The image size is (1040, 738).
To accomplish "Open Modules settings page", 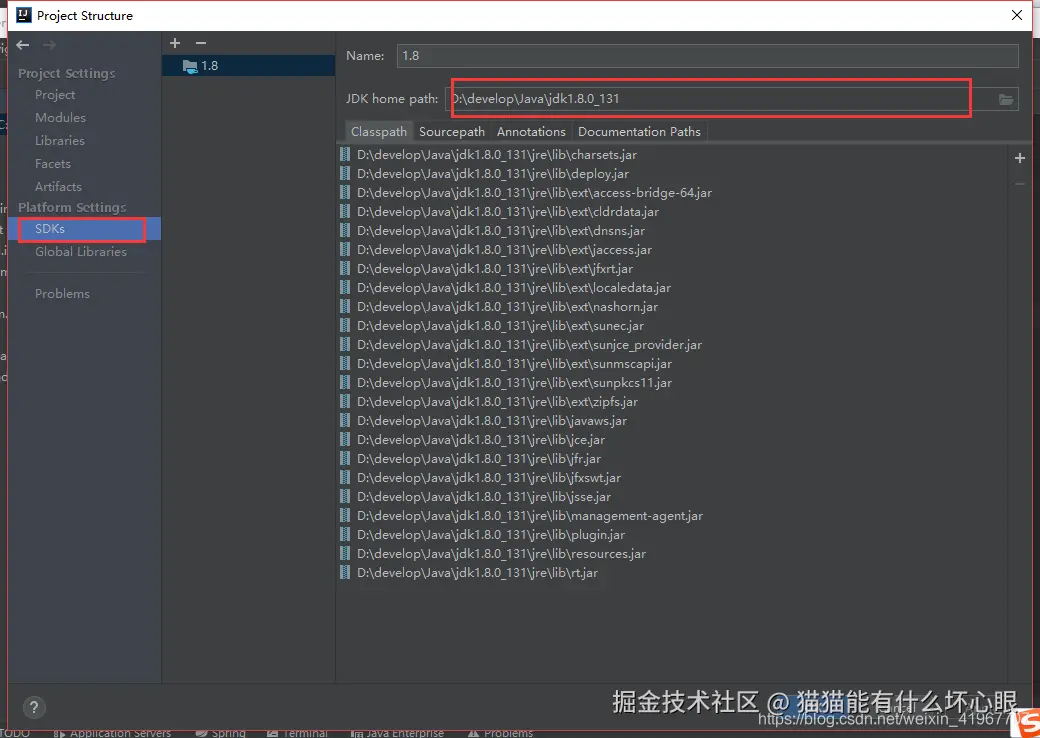I will [60, 117].
